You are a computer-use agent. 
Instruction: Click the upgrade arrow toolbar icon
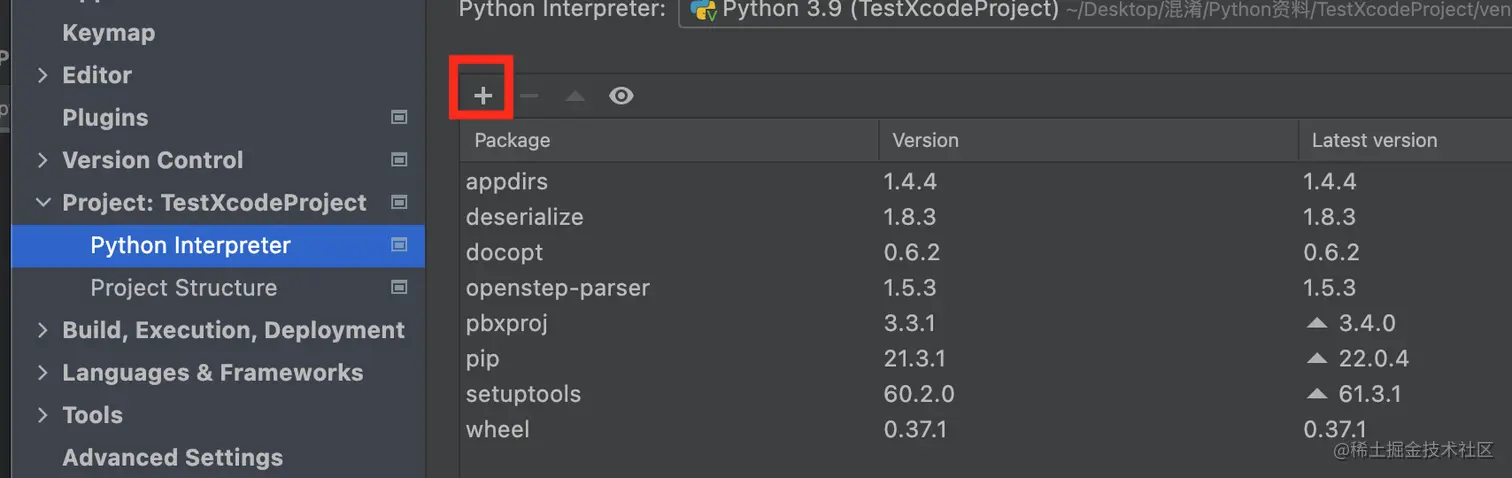[575, 96]
